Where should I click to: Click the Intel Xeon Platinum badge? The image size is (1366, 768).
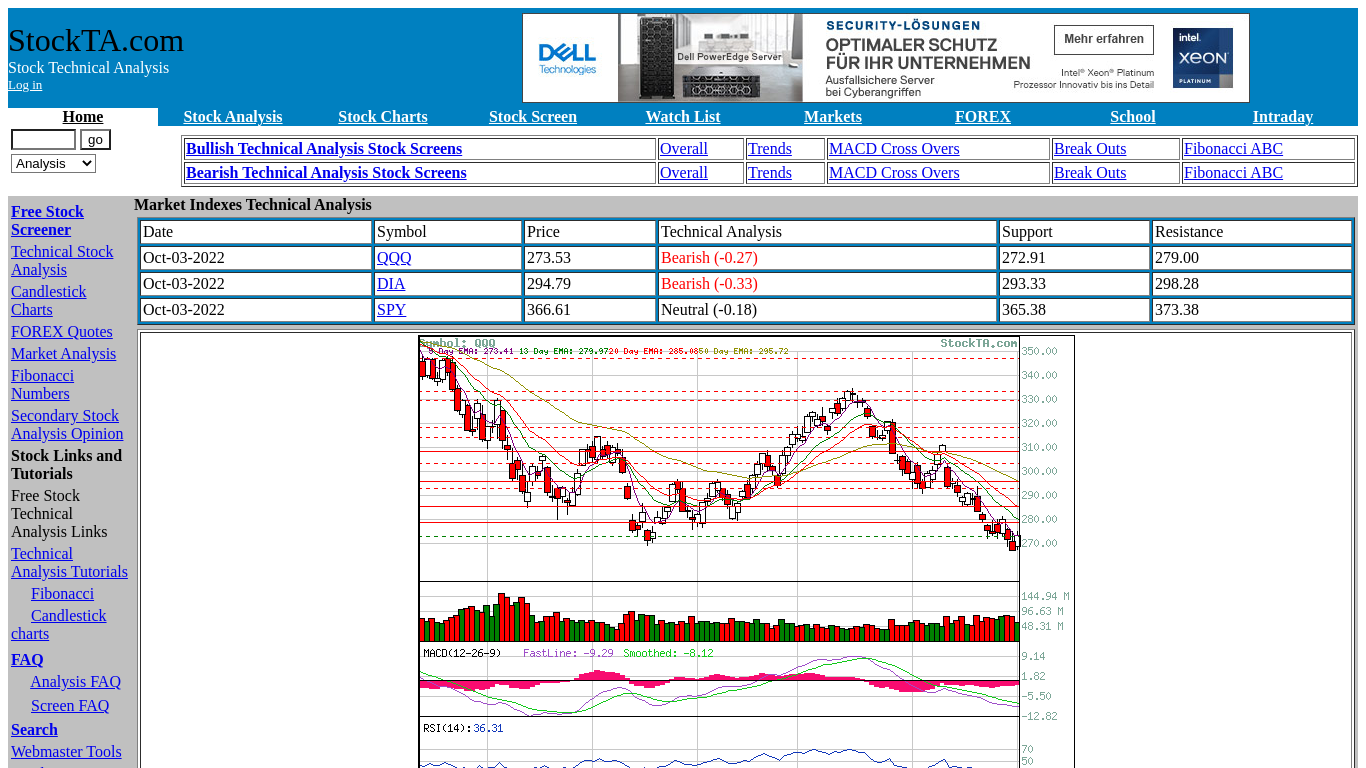[x=1202, y=58]
